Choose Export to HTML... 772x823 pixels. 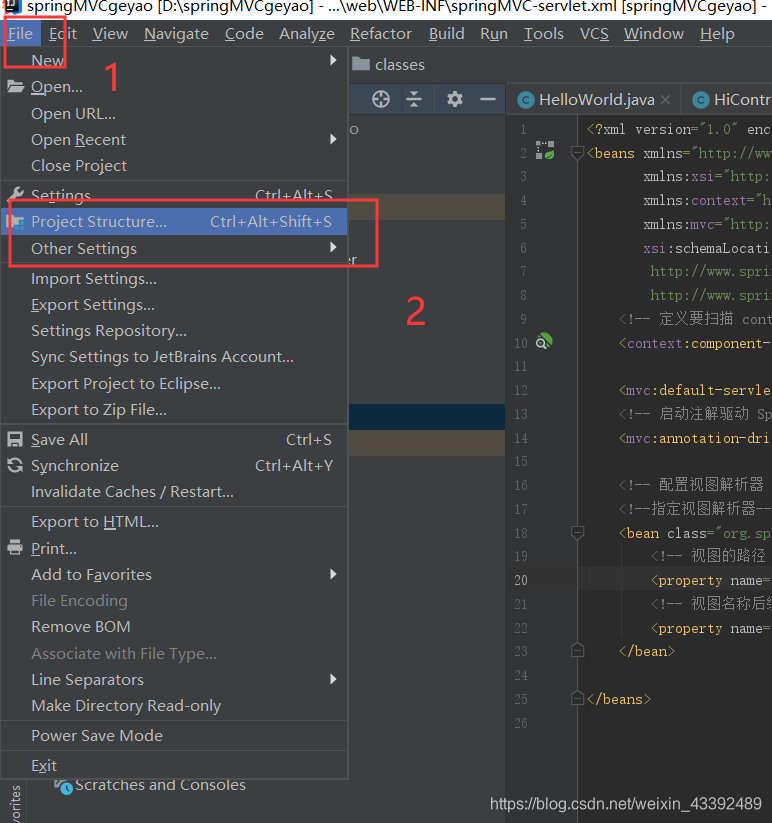pyautogui.click(x=174, y=522)
